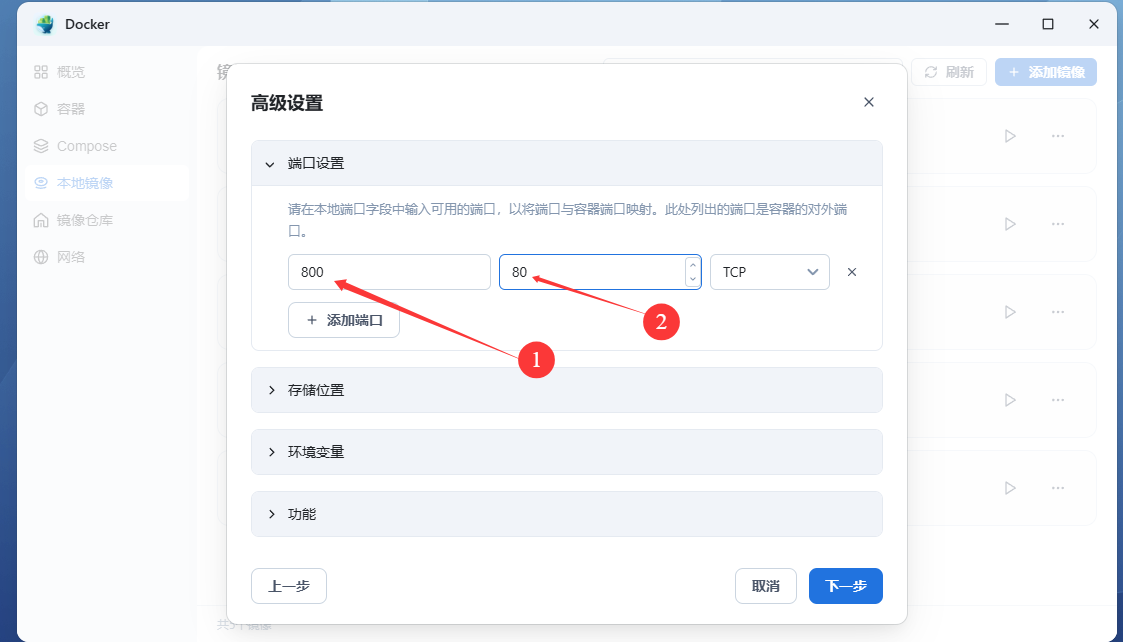Open the TCP protocol dropdown
1123x642 pixels.
tap(770, 272)
